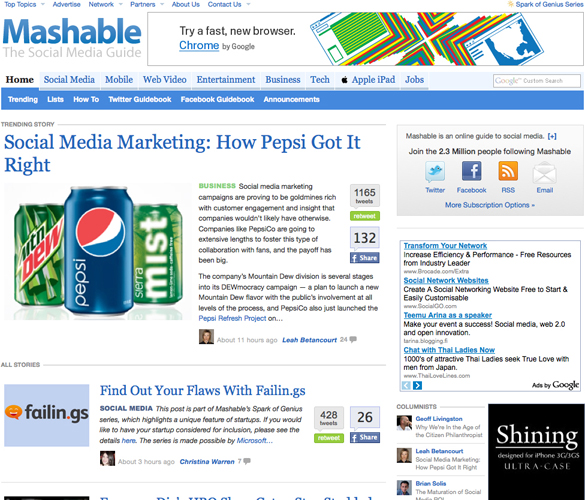Image resolution: width=585 pixels, height=500 pixels.
Task: Click Brian Solis columnist avatar
Action: [x=404, y=487]
